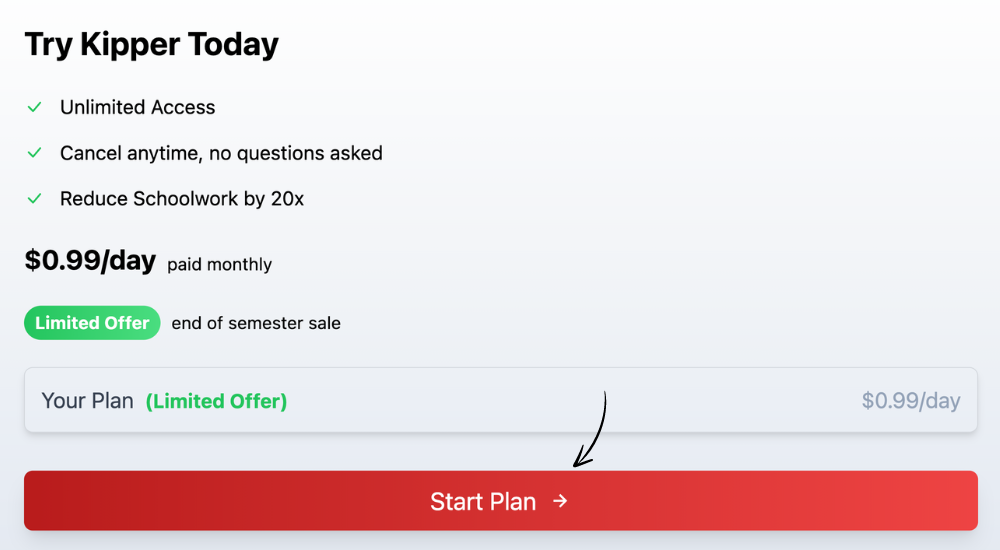Click the bold $0.99/day price
Screen dimensions: 1000x550
point(91,260)
